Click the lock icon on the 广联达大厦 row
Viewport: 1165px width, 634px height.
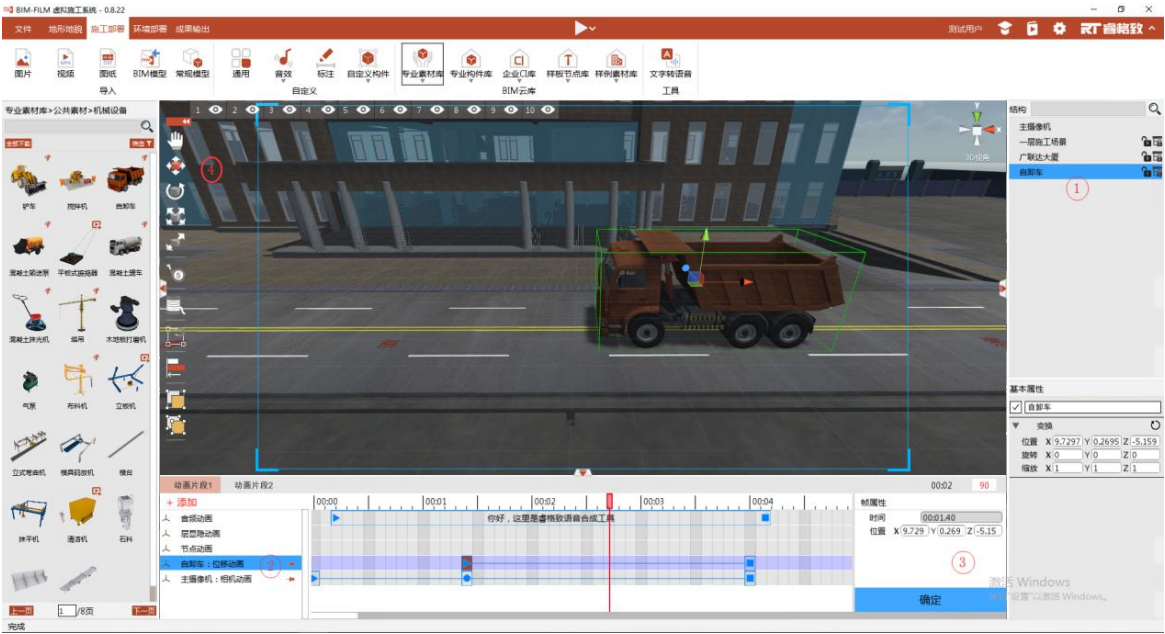tap(1146, 157)
